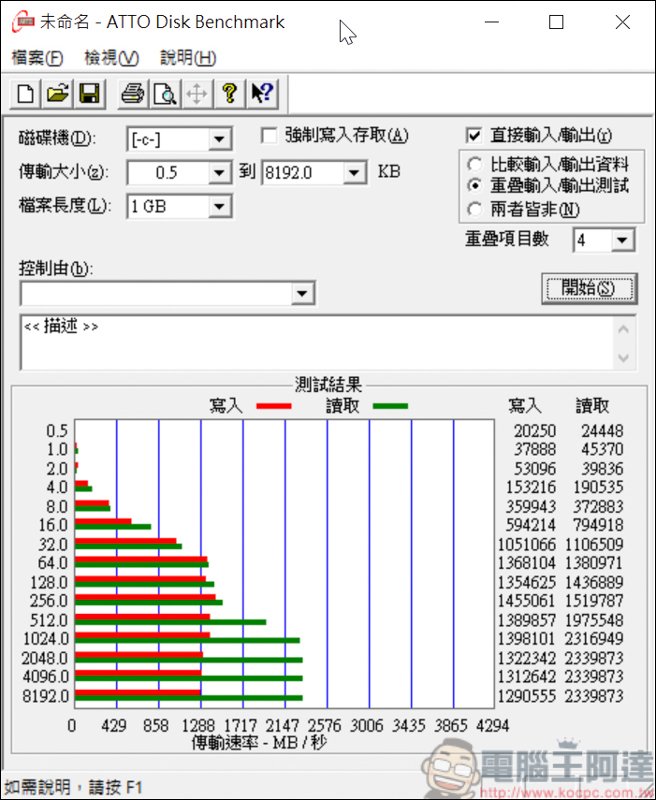Click the 如需說明，請按 F1 status bar text

73,787
